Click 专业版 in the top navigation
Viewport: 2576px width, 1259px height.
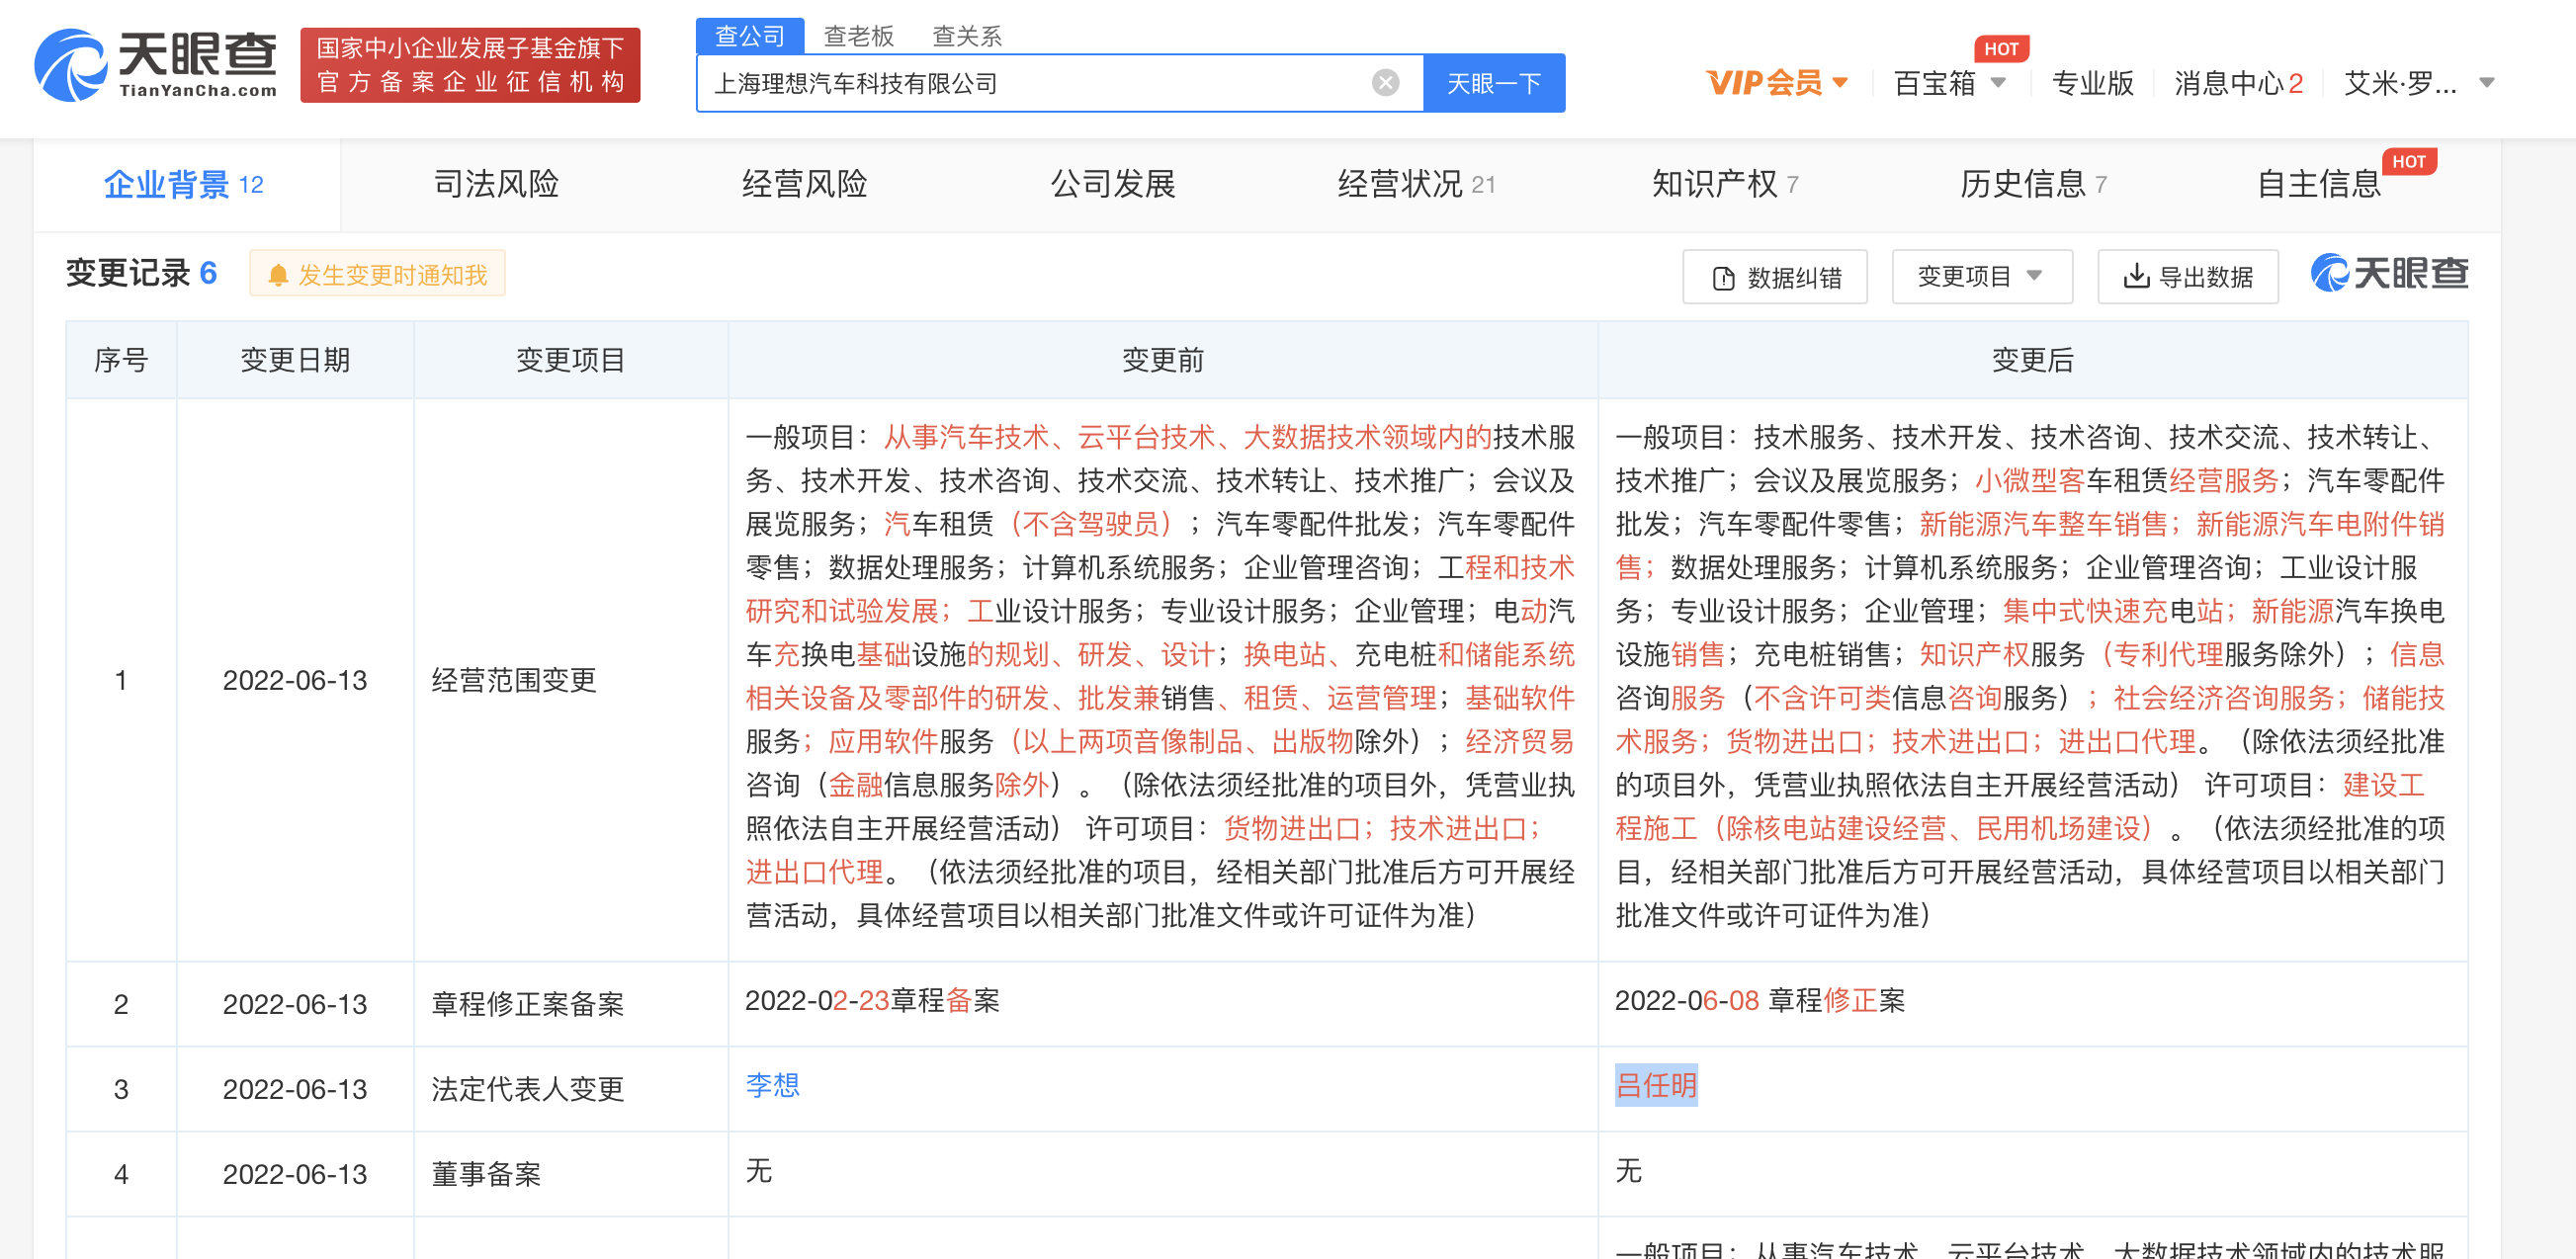coord(2092,84)
